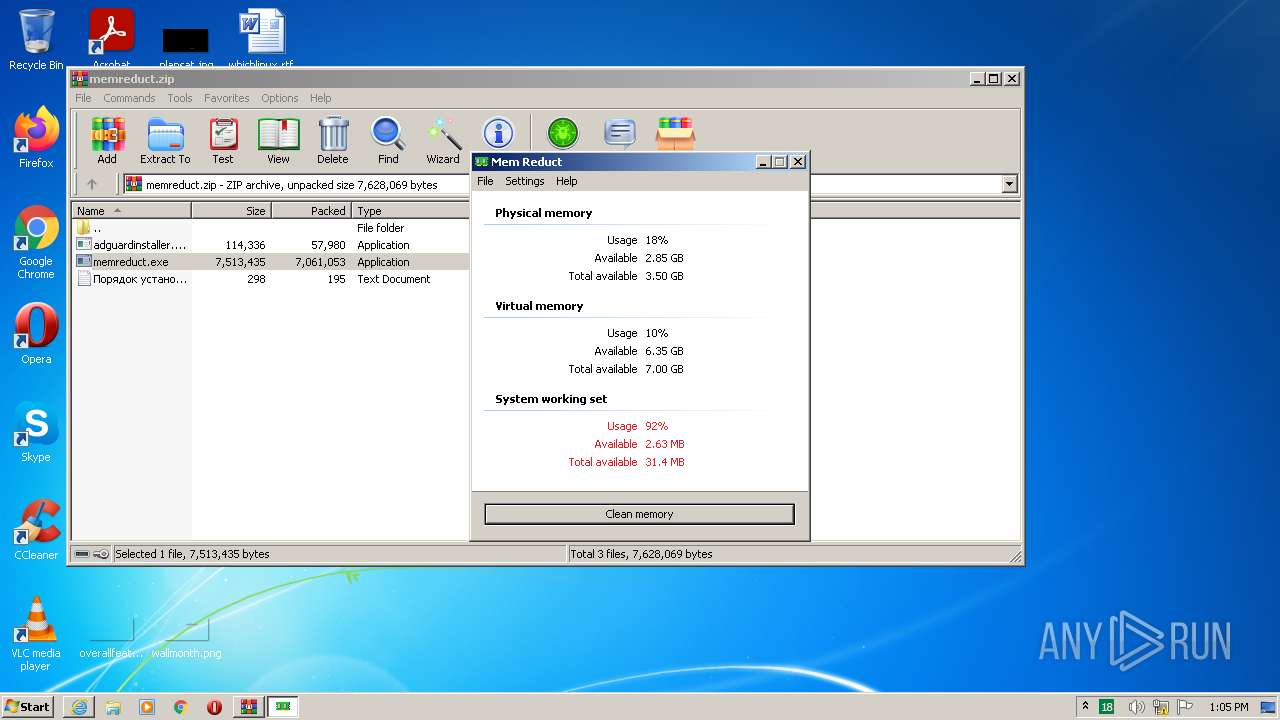The image size is (1280, 720).
Task: Show hidden tray icons arrow
Action: [1086, 707]
